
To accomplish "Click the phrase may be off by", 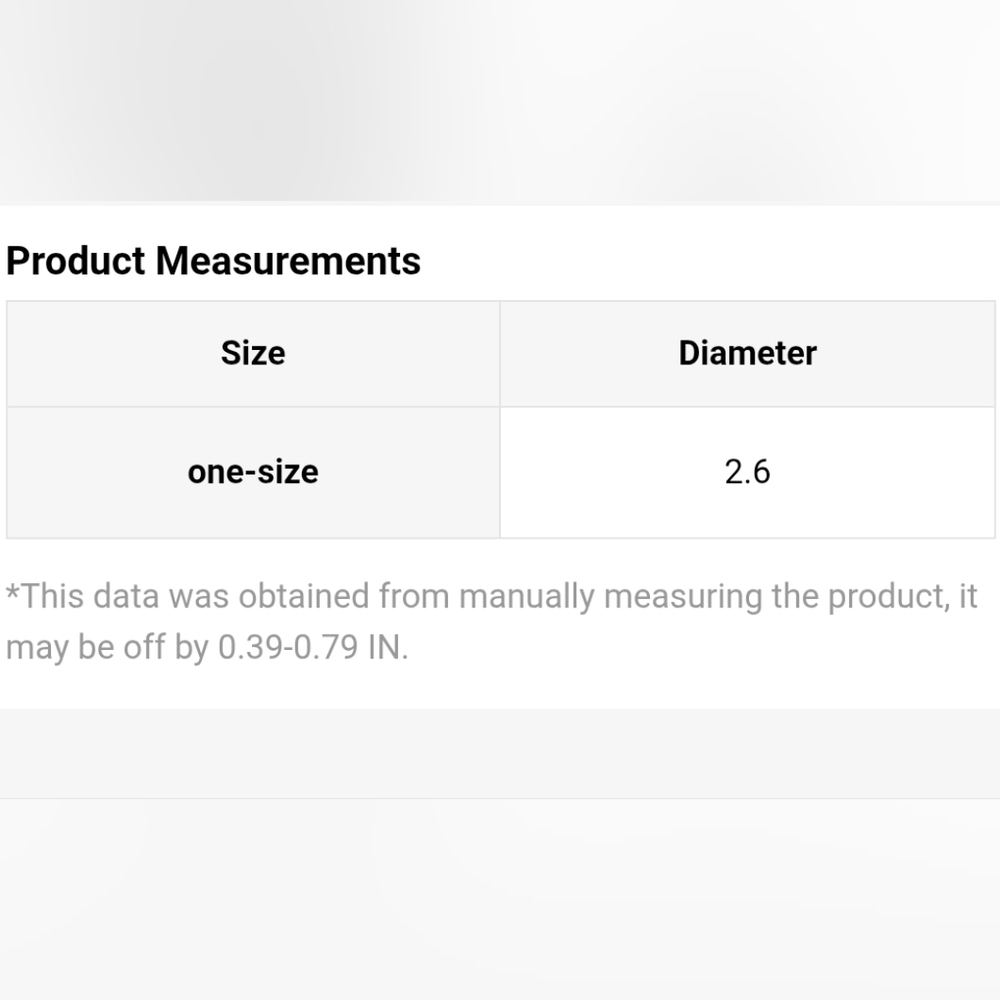I will 107,649.
